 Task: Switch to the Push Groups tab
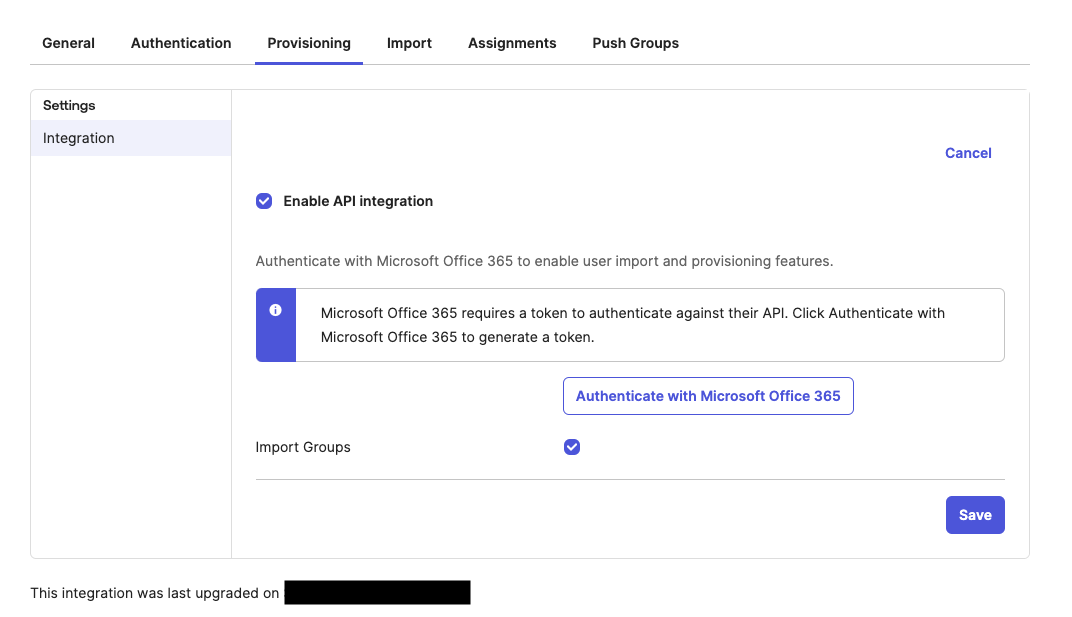(635, 43)
